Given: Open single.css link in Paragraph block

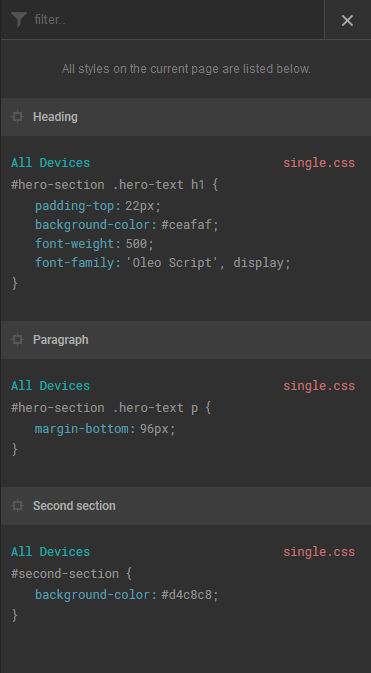Looking at the screenshot, I should coord(319,386).
